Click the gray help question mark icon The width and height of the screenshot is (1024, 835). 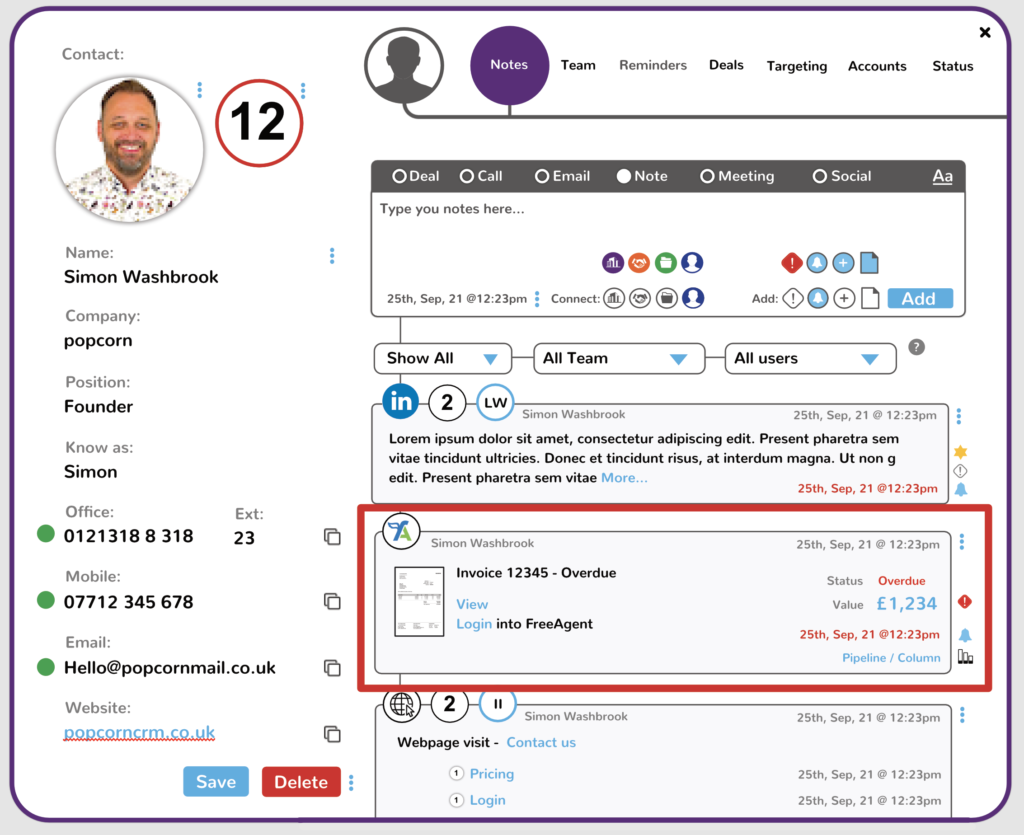[x=916, y=348]
